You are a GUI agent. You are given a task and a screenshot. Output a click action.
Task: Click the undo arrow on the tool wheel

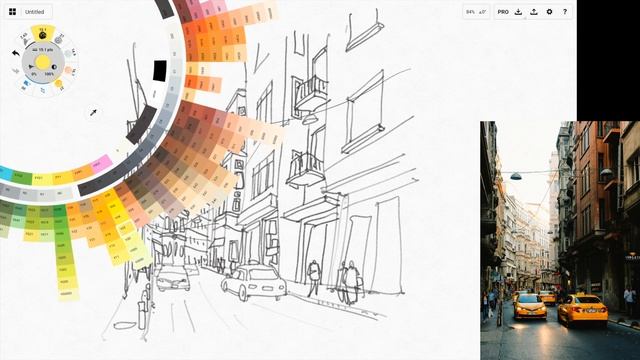pos(16,53)
